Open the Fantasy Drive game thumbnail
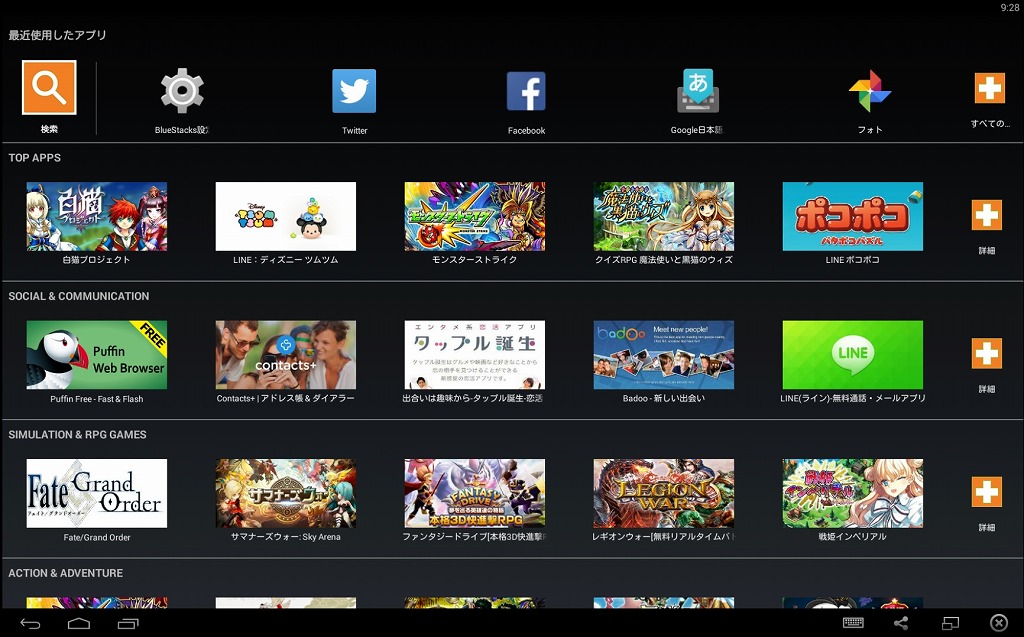The width and height of the screenshot is (1024, 637). (x=475, y=493)
